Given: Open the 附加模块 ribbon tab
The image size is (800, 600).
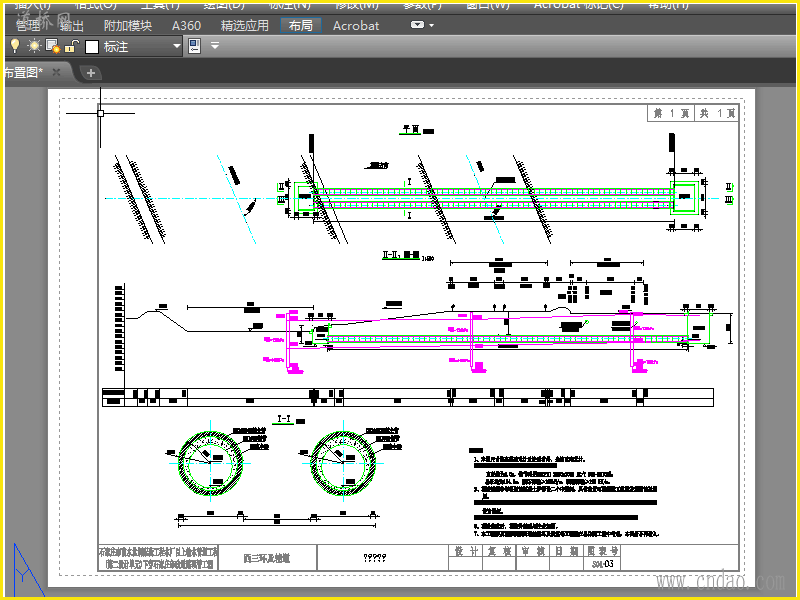Looking at the screenshot, I should coord(128,26).
